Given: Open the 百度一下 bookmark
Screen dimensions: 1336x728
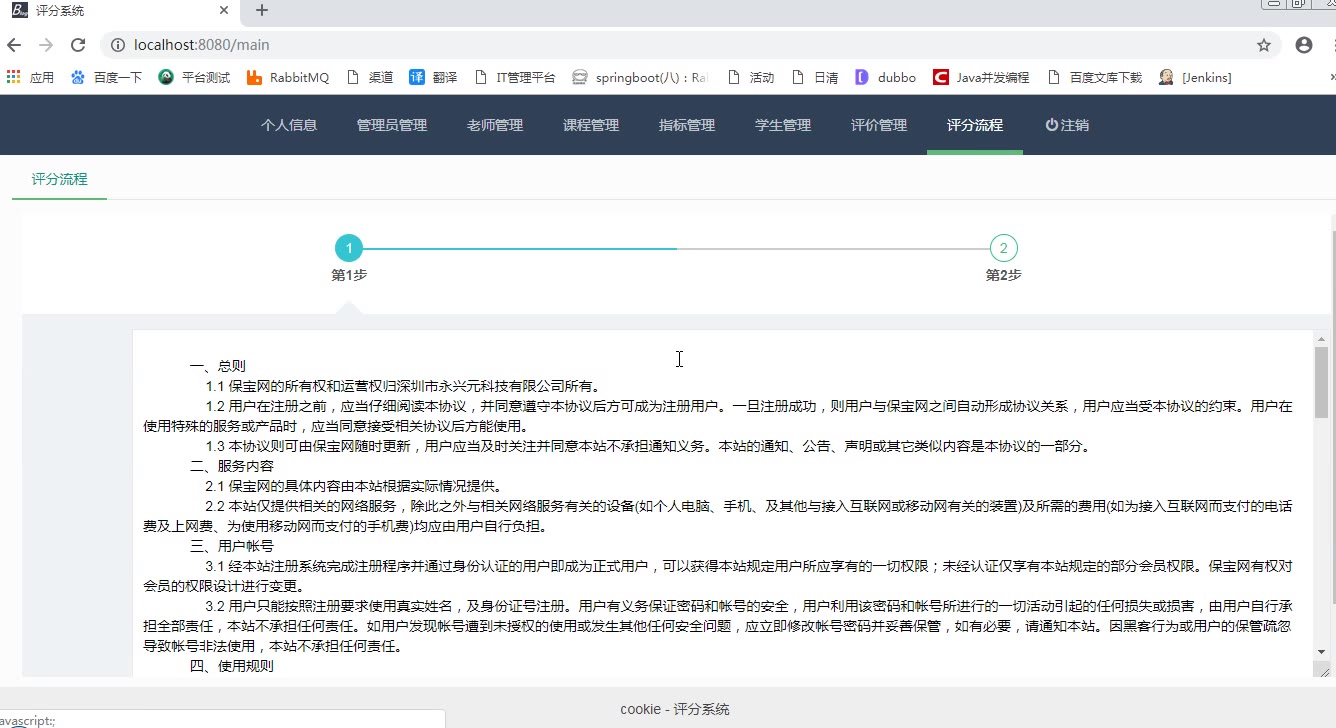Looking at the screenshot, I should click(106, 77).
